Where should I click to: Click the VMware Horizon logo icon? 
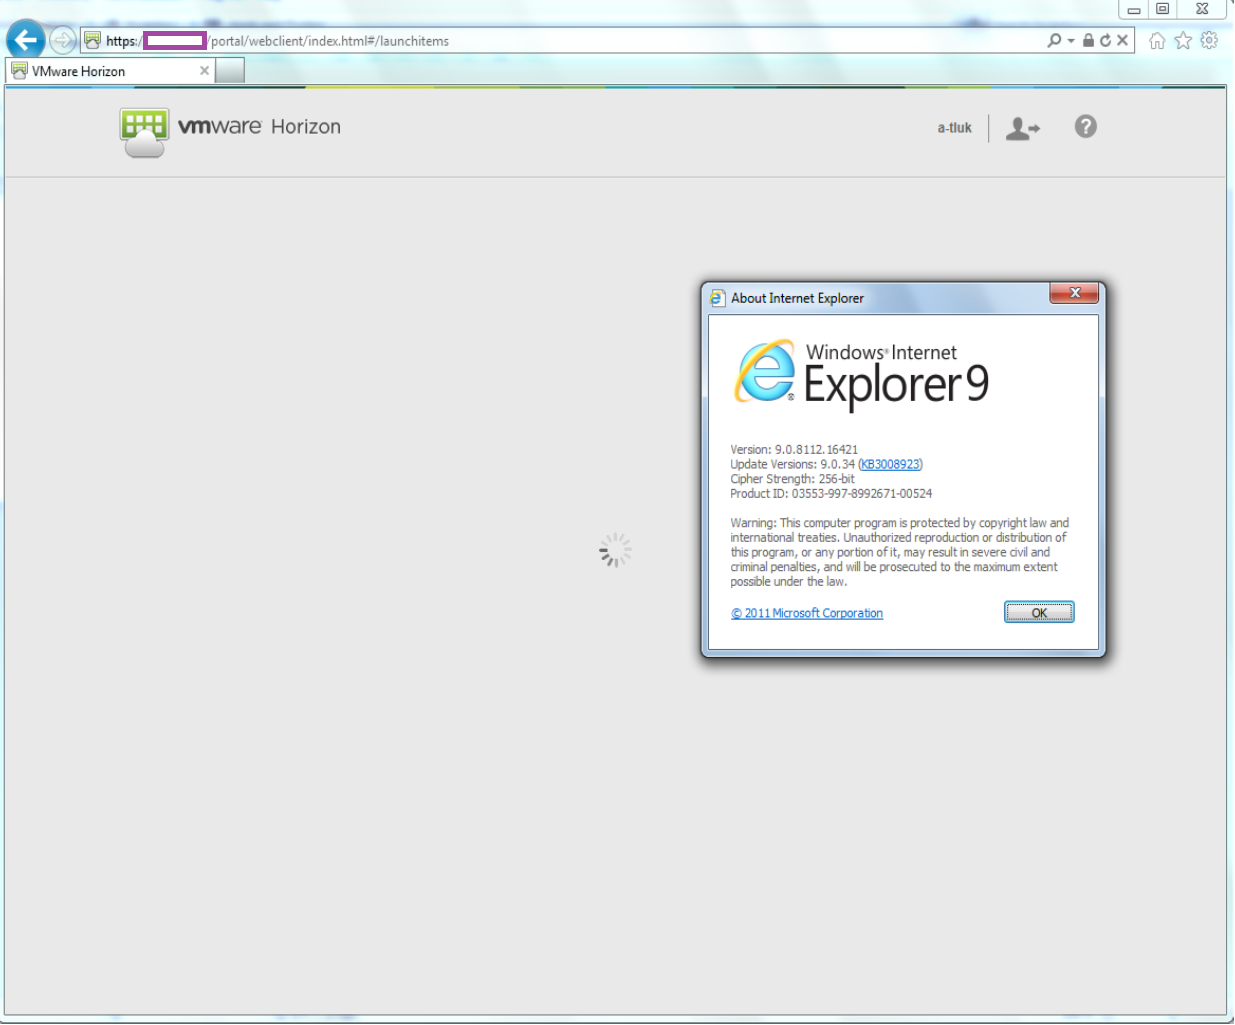(x=144, y=133)
